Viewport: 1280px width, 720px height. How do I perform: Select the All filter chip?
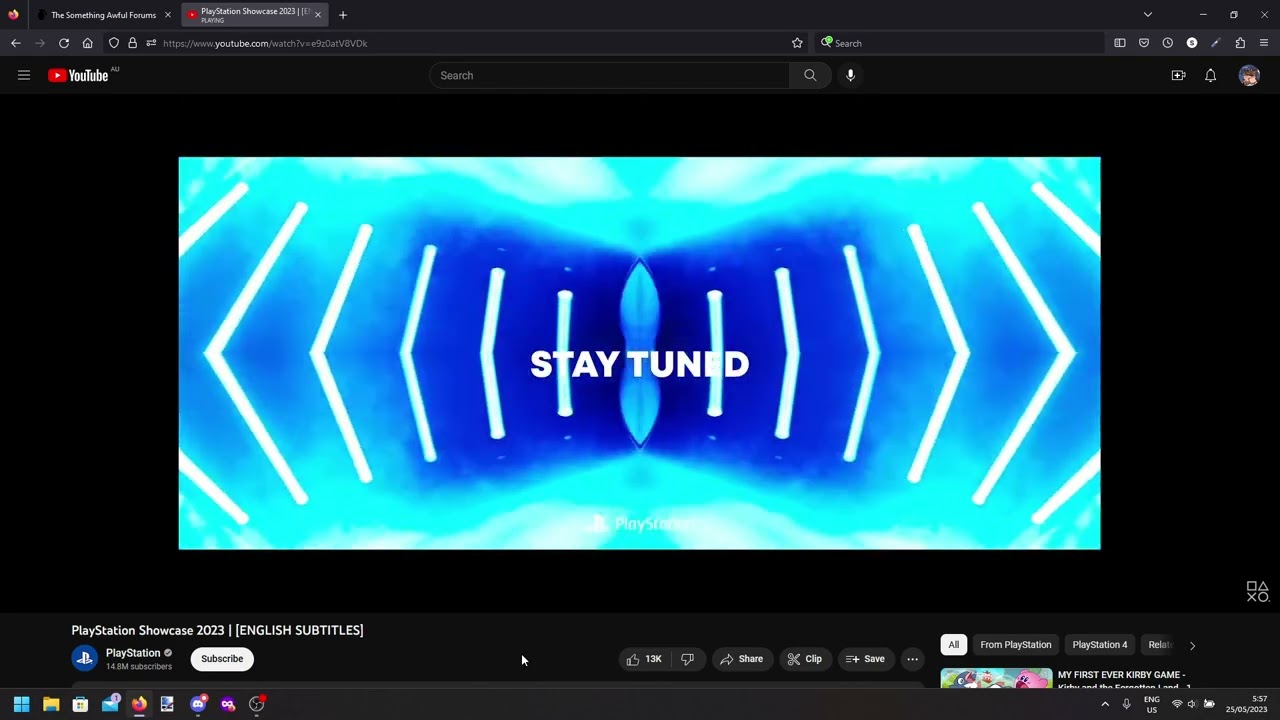click(953, 645)
